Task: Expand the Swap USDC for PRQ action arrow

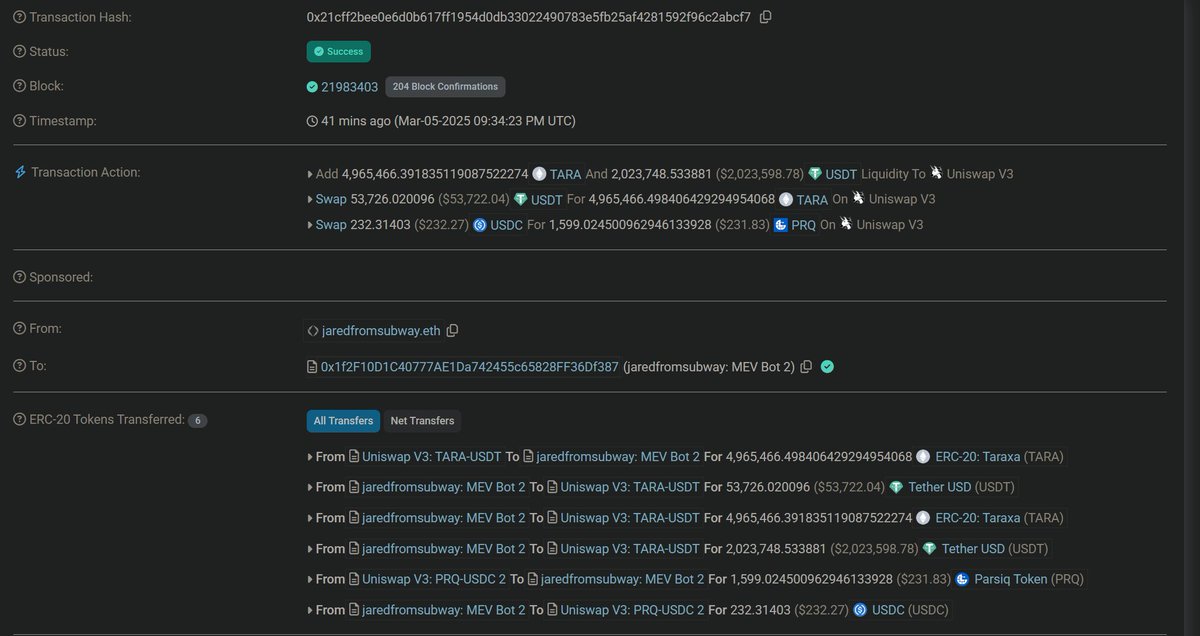Action: (310, 225)
